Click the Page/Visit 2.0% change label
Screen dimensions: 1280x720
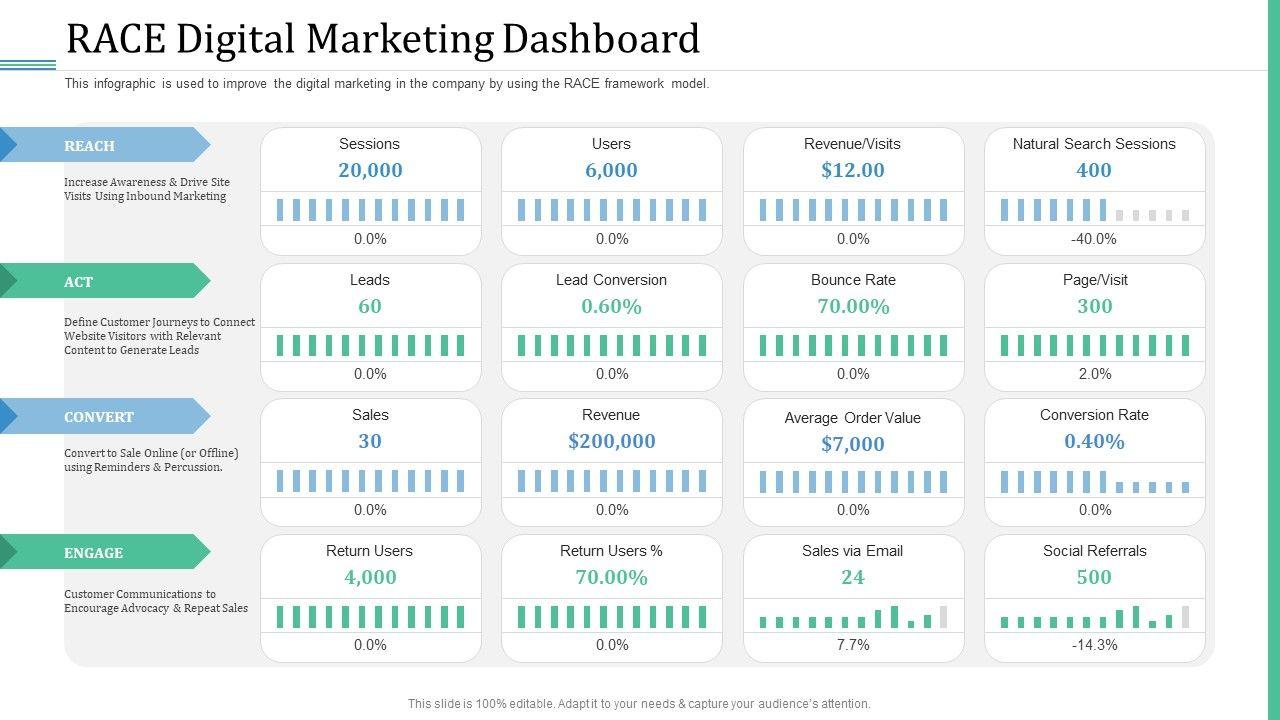pyautogui.click(x=1094, y=374)
